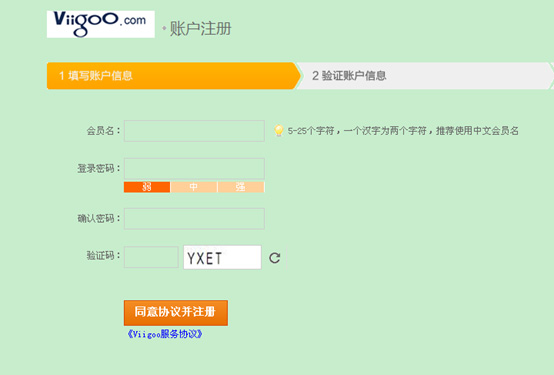
Task: Select the 1 填写账户信息 step tab
Action: tap(173, 76)
